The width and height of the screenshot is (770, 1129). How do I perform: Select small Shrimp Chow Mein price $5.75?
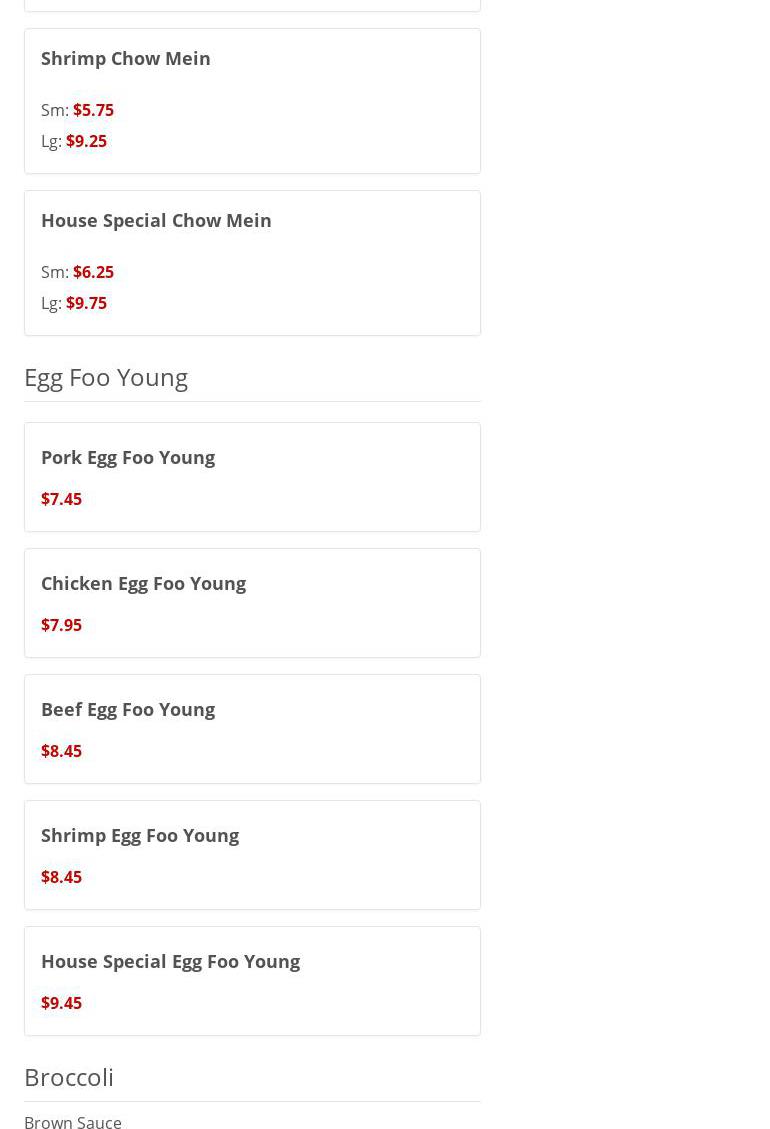[93, 110]
